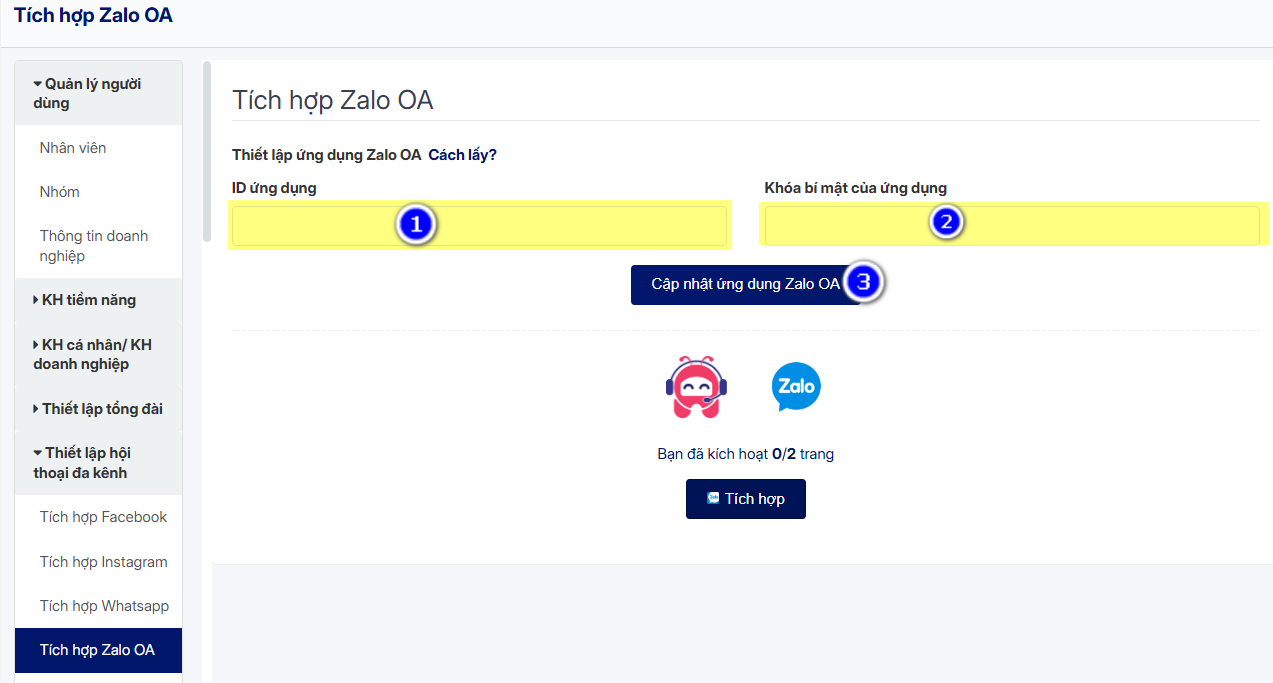Expand the Thiết lập tổng đài section
Image resolution: width=1273 pixels, height=683 pixels.
98,408
